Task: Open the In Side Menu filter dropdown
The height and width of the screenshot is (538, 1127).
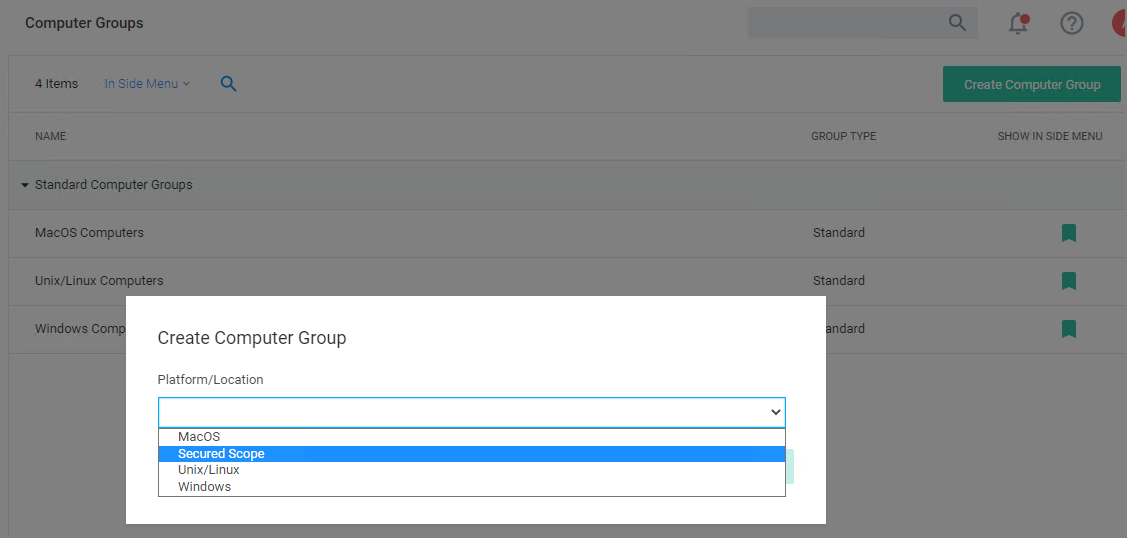Action: point(147,84)
